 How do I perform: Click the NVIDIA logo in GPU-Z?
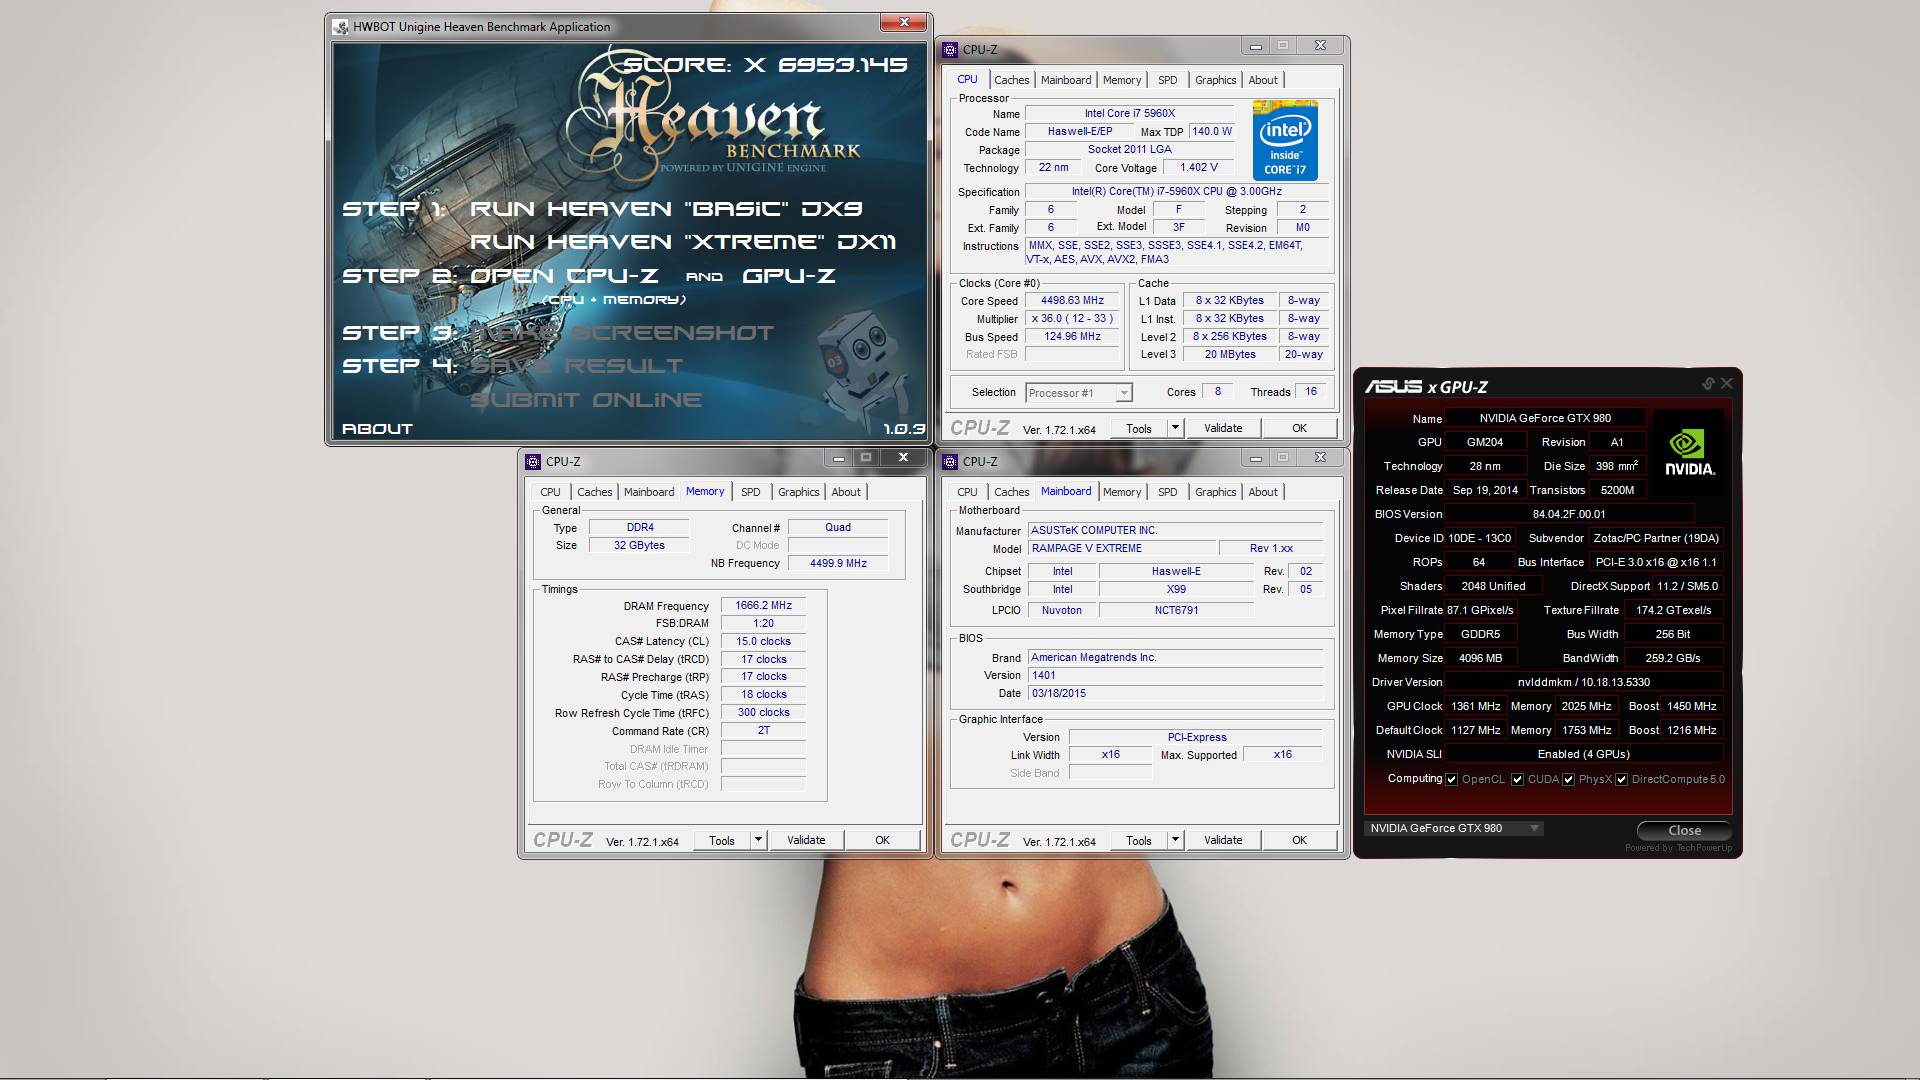tap(1689, 454)
